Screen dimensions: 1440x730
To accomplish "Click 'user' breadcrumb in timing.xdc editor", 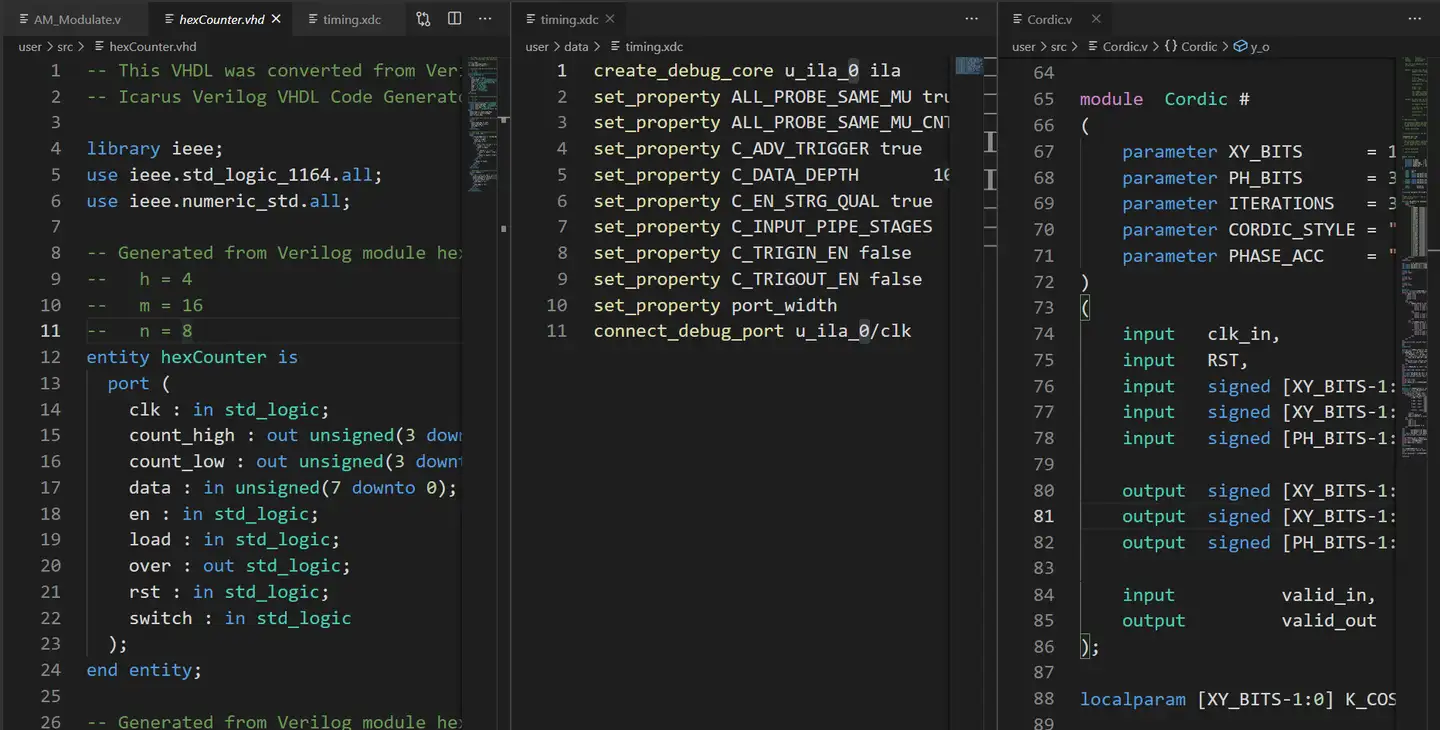I will (537, 46).
